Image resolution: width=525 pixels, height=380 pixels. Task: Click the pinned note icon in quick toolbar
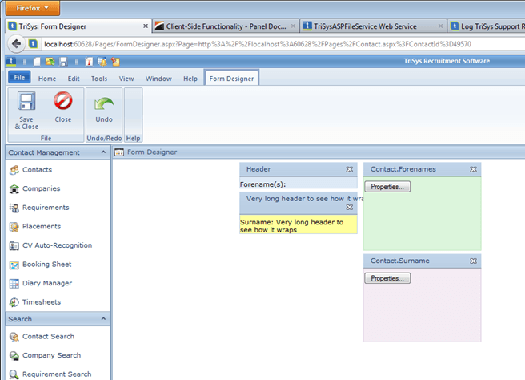pyautogui.click(x=115, y=62)
